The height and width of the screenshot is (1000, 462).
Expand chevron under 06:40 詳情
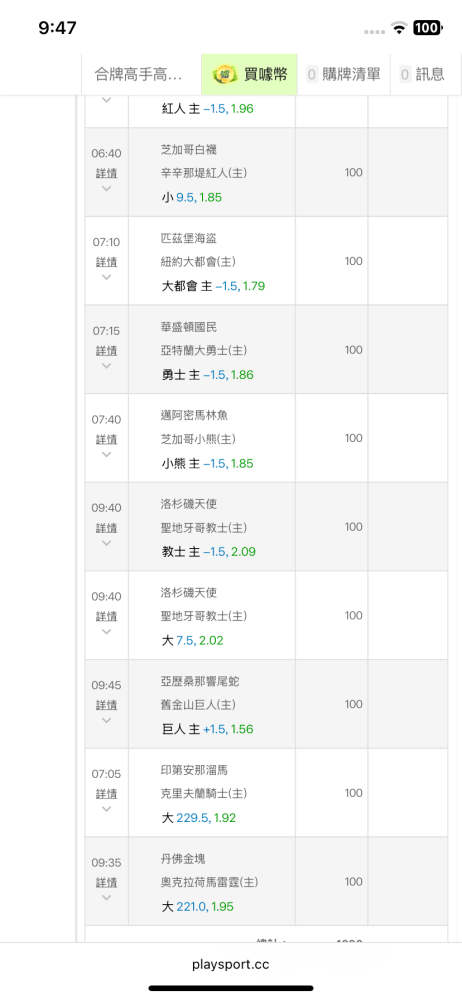tap(107, 189)
